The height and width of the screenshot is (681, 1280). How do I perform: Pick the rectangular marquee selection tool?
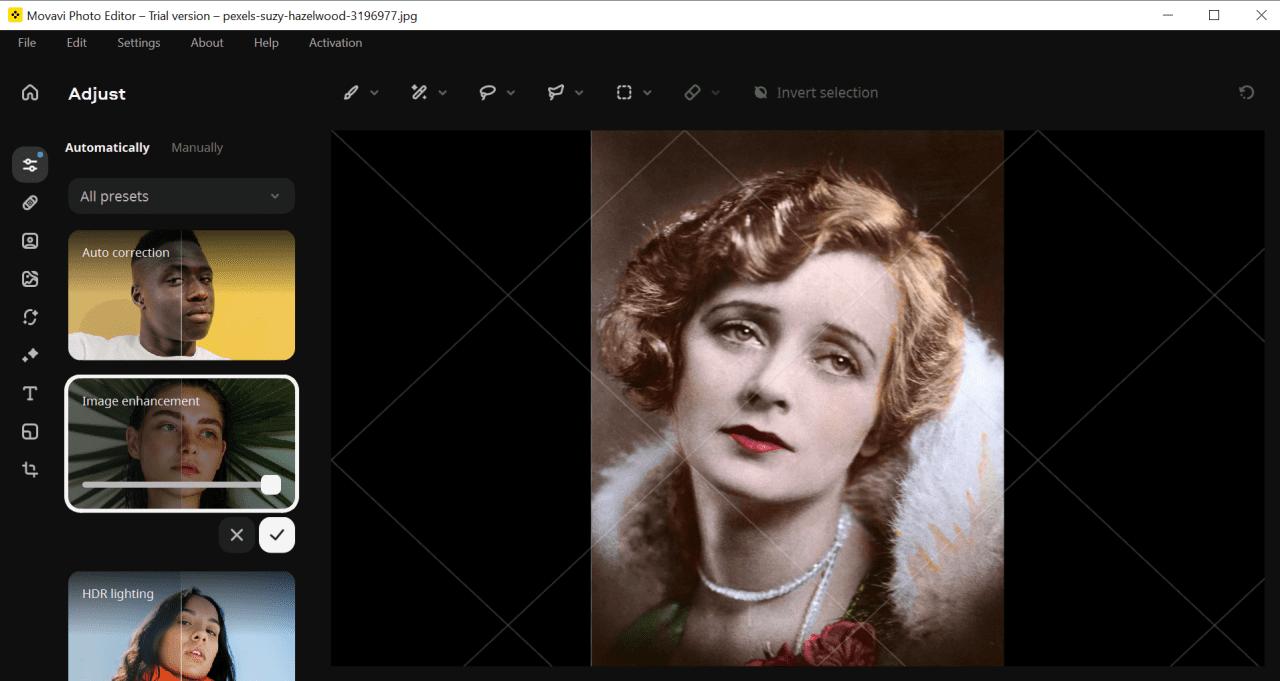tap(624, 93)
